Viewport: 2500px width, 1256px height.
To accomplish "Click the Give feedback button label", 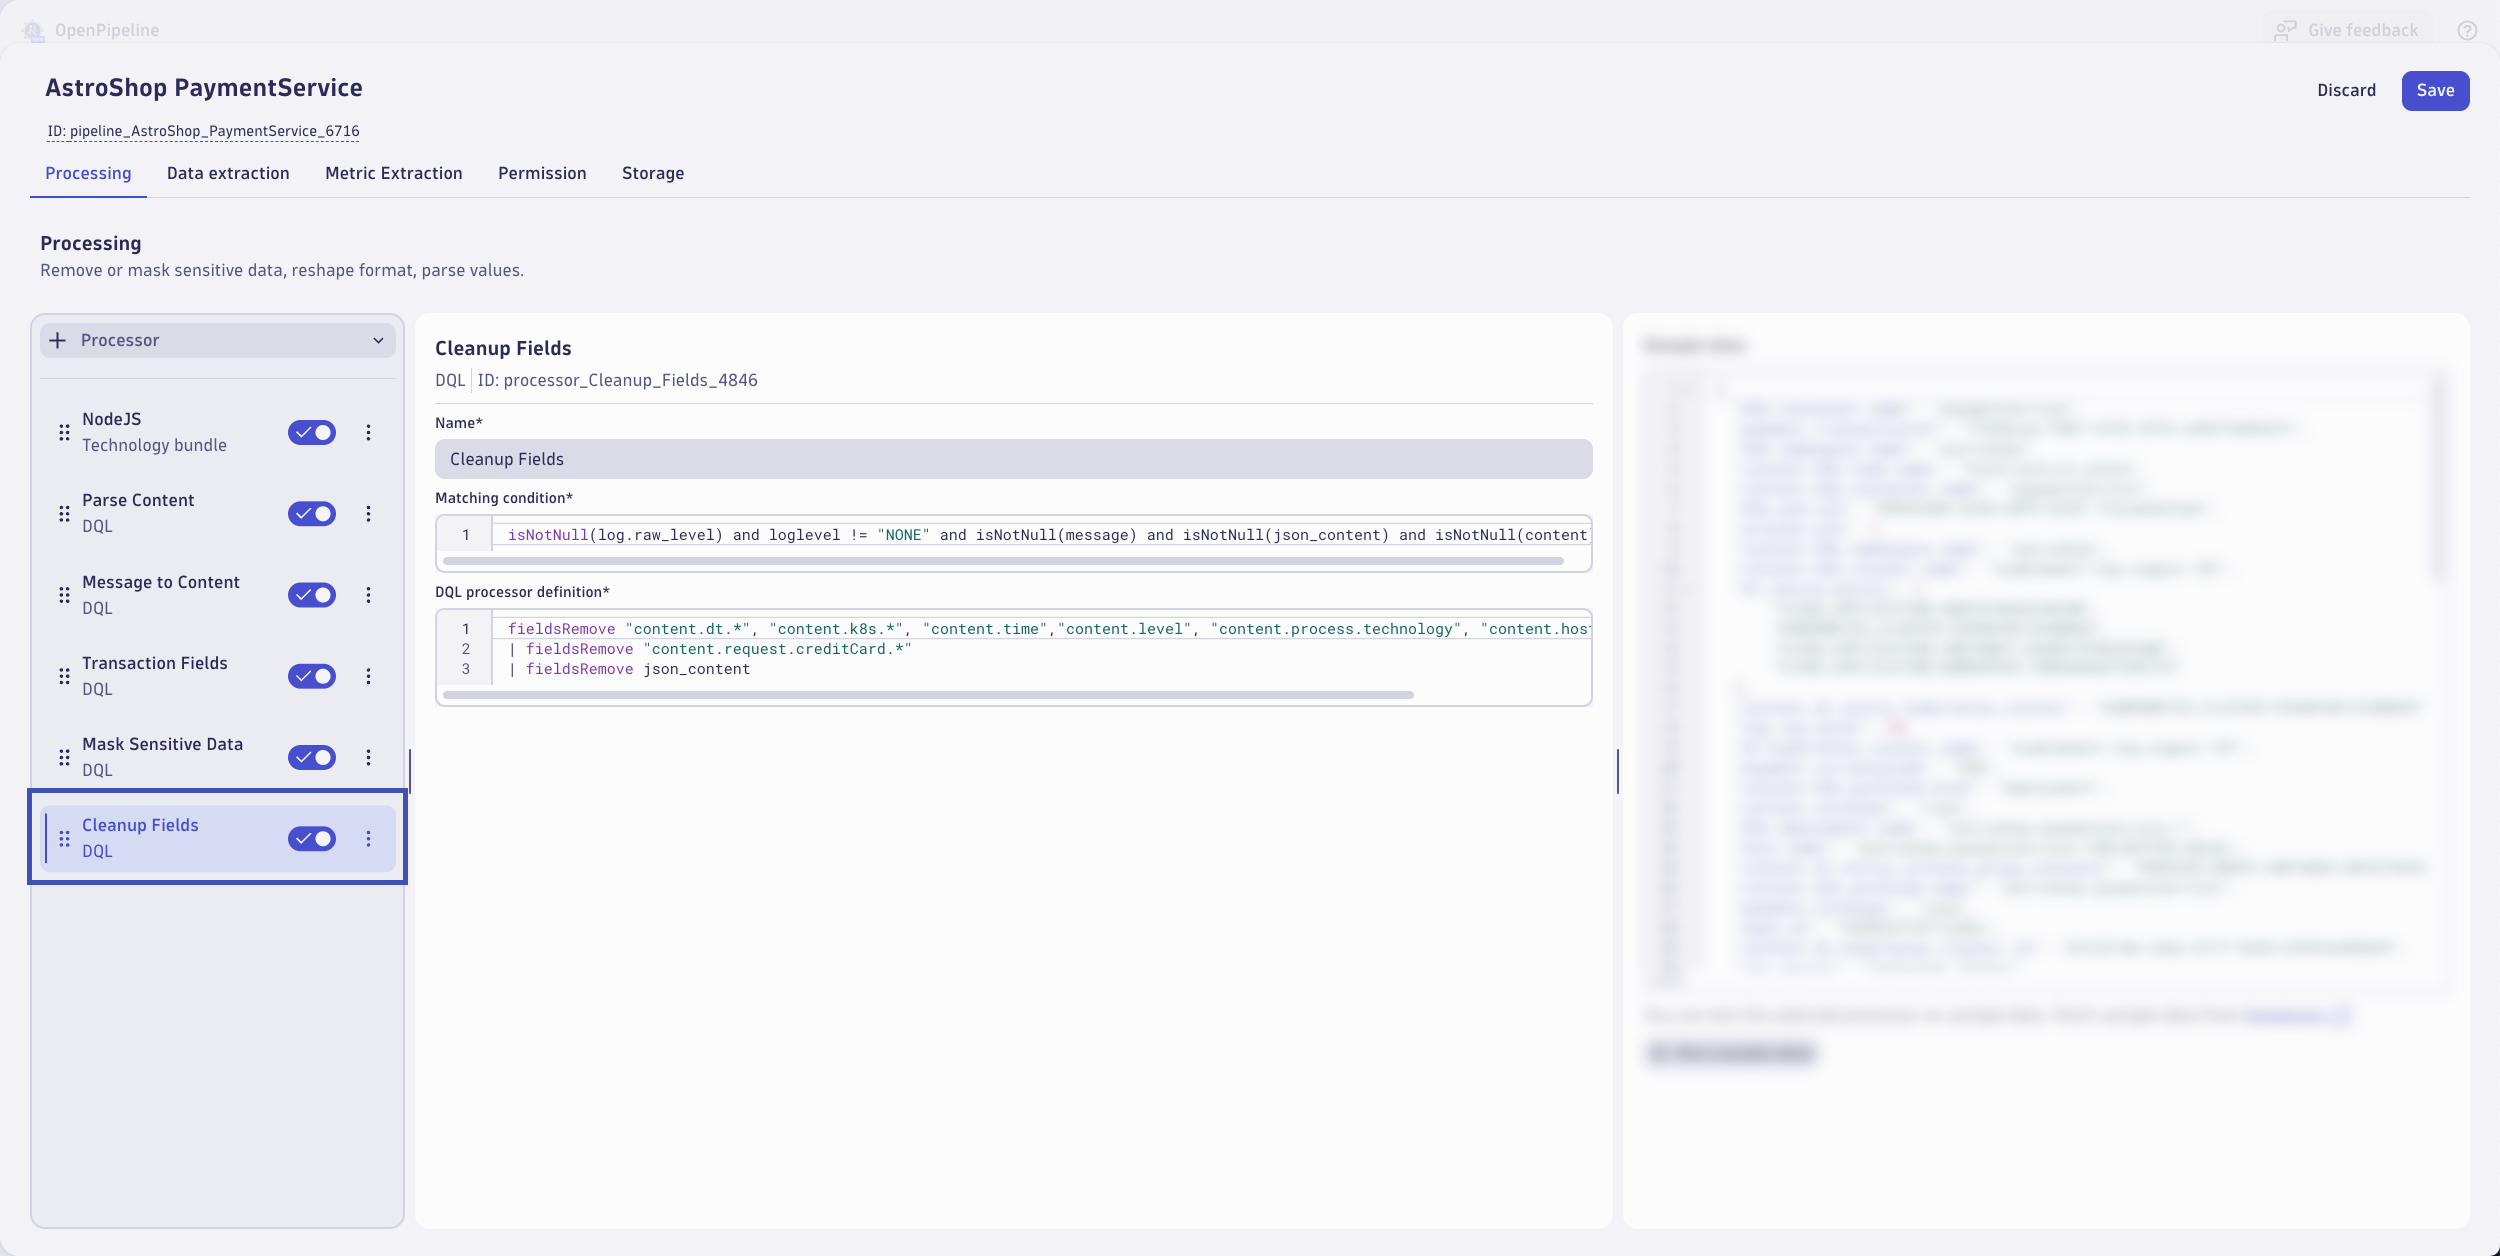I will tap(2363, 31).
